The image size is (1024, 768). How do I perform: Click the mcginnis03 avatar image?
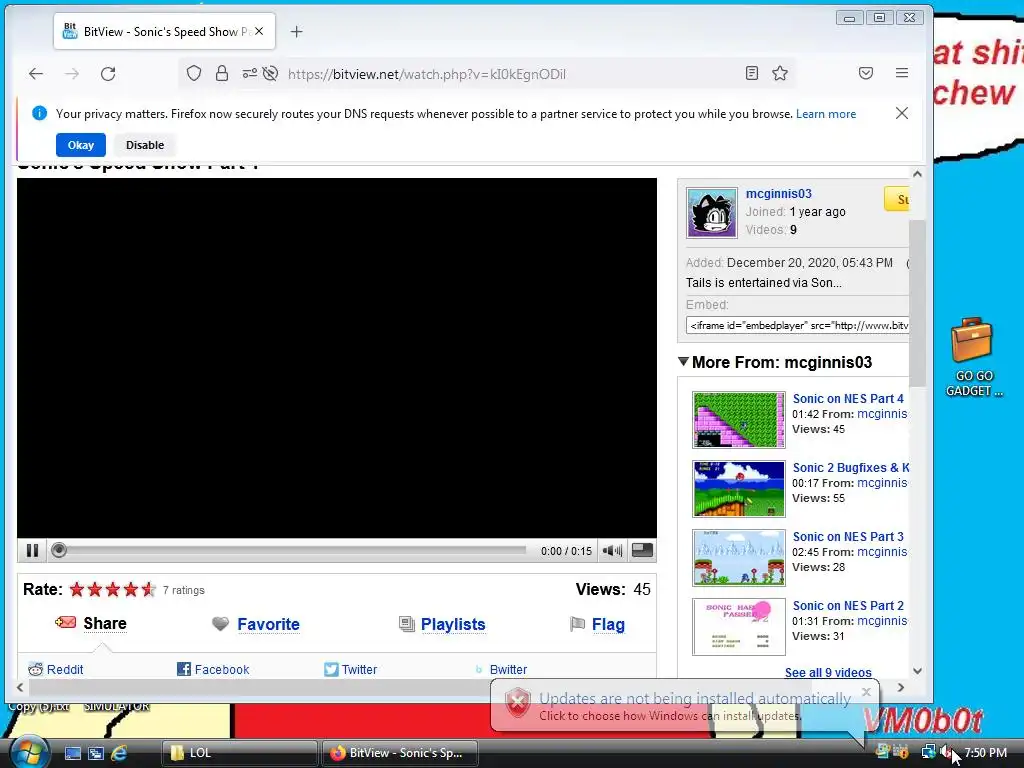pos(712,212)
